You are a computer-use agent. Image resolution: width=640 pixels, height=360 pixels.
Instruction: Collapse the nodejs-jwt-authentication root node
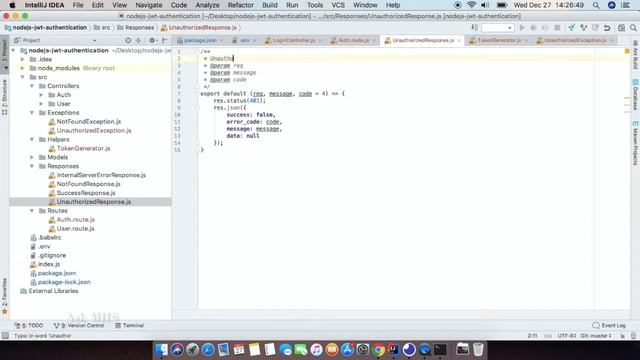tap(14, 51)
